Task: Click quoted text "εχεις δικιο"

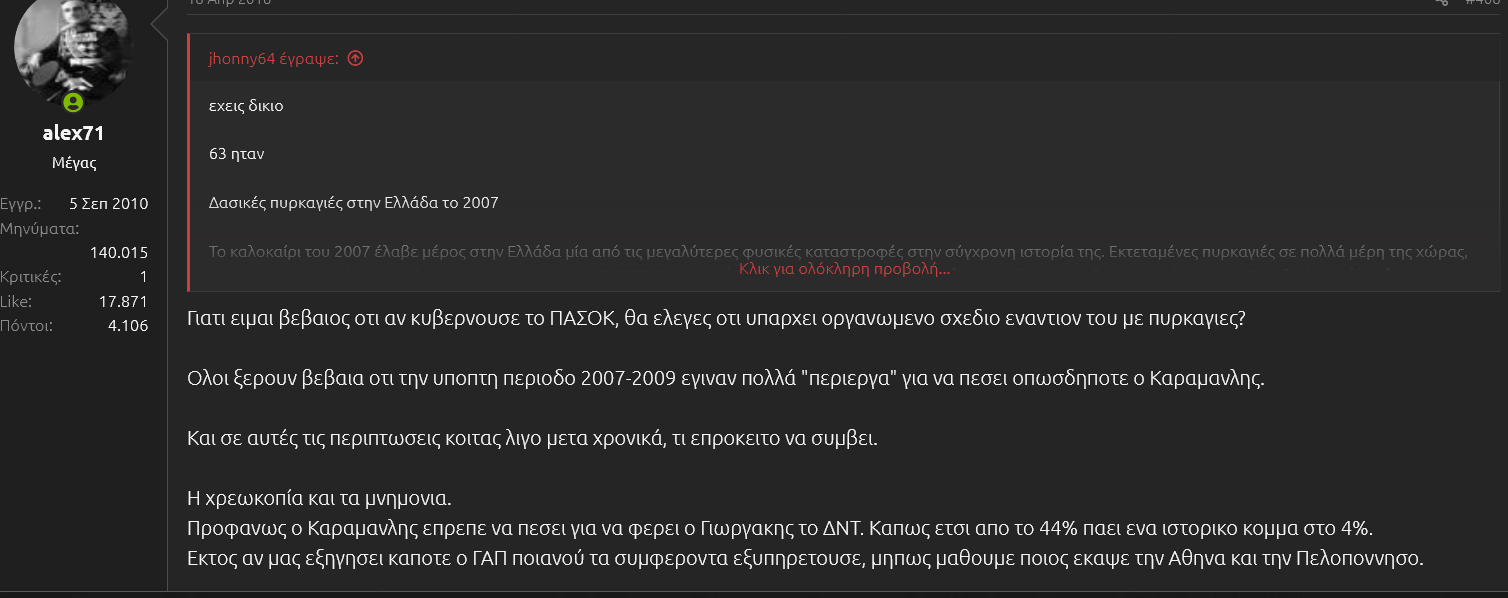Action: coord(246,105)
